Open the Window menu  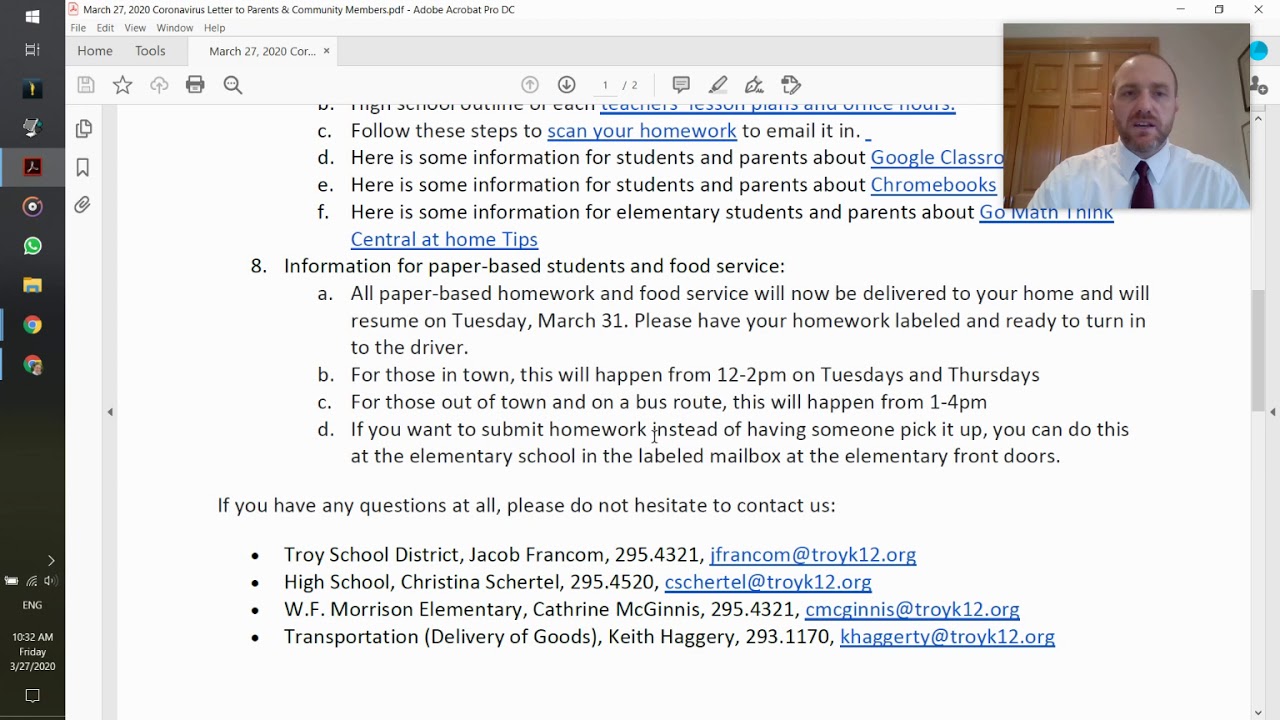pos(175,28)
